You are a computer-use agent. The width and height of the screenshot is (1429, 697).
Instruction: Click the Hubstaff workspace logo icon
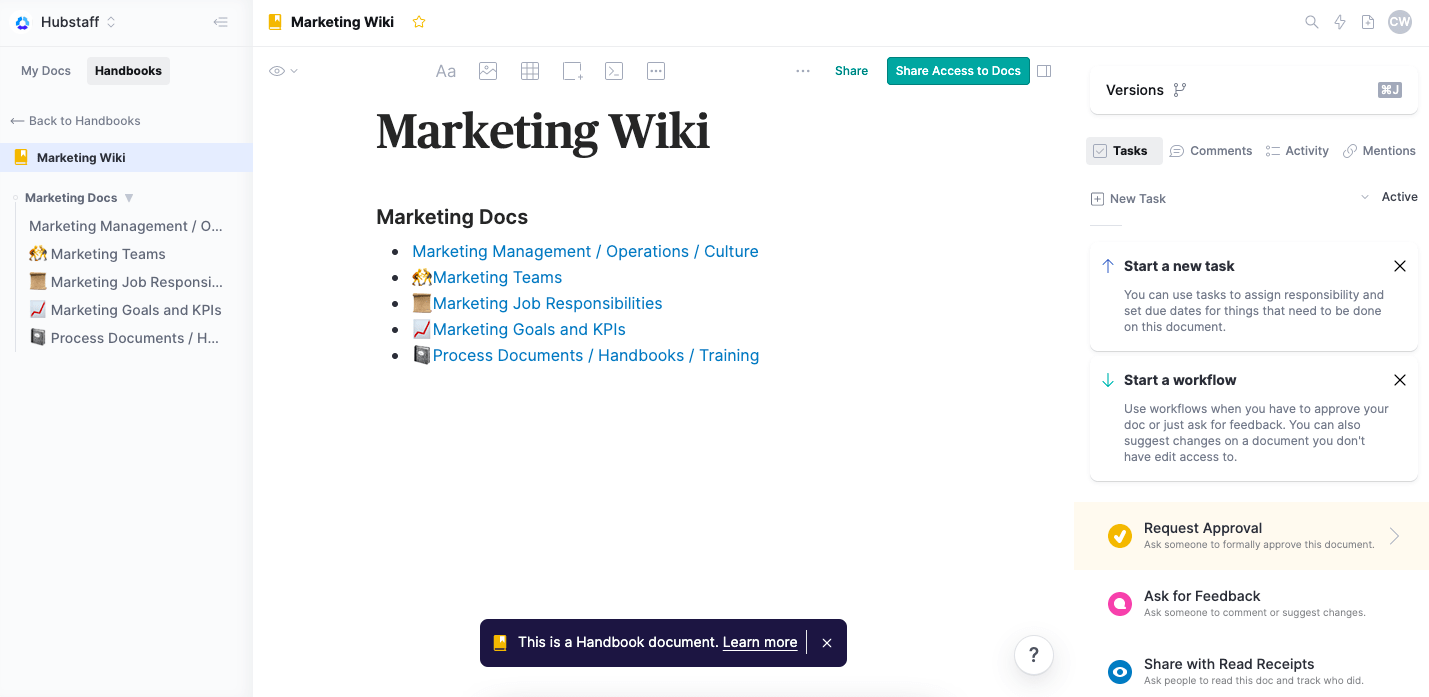[x=22, y=22]
